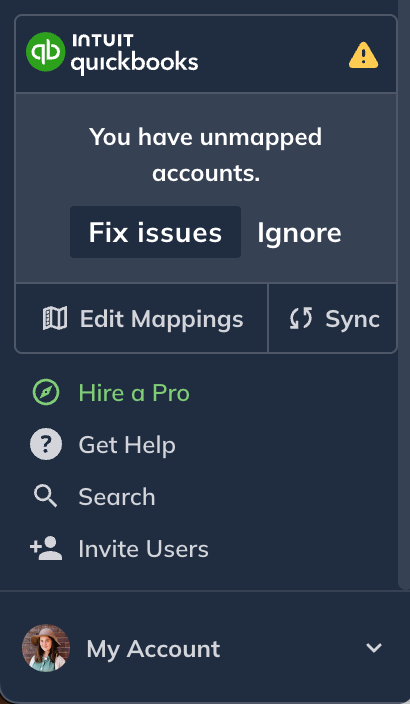Start a QuickBooks Sync
Image resolution: width=410 pixels, height=704 pixels.
(332, 318)
